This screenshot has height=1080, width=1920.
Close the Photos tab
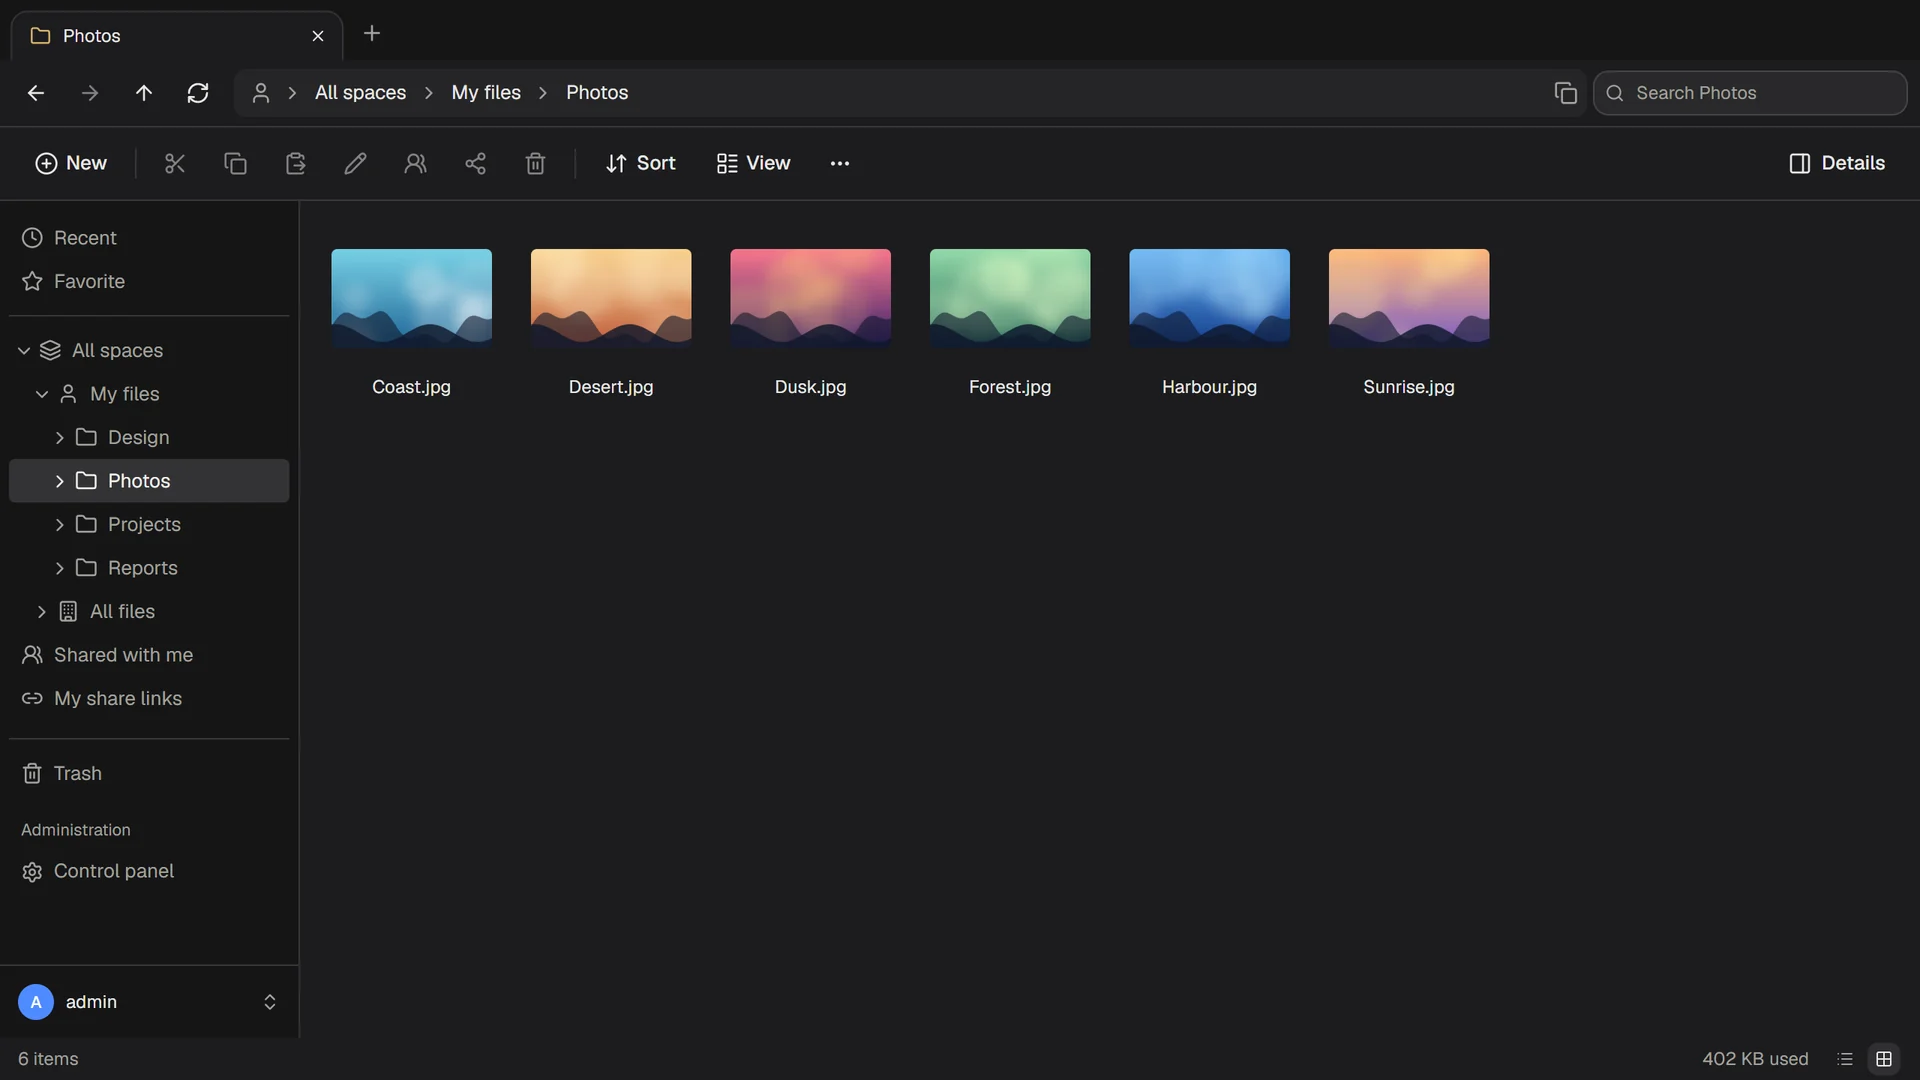pyautogui.click(x=318, y=36)
